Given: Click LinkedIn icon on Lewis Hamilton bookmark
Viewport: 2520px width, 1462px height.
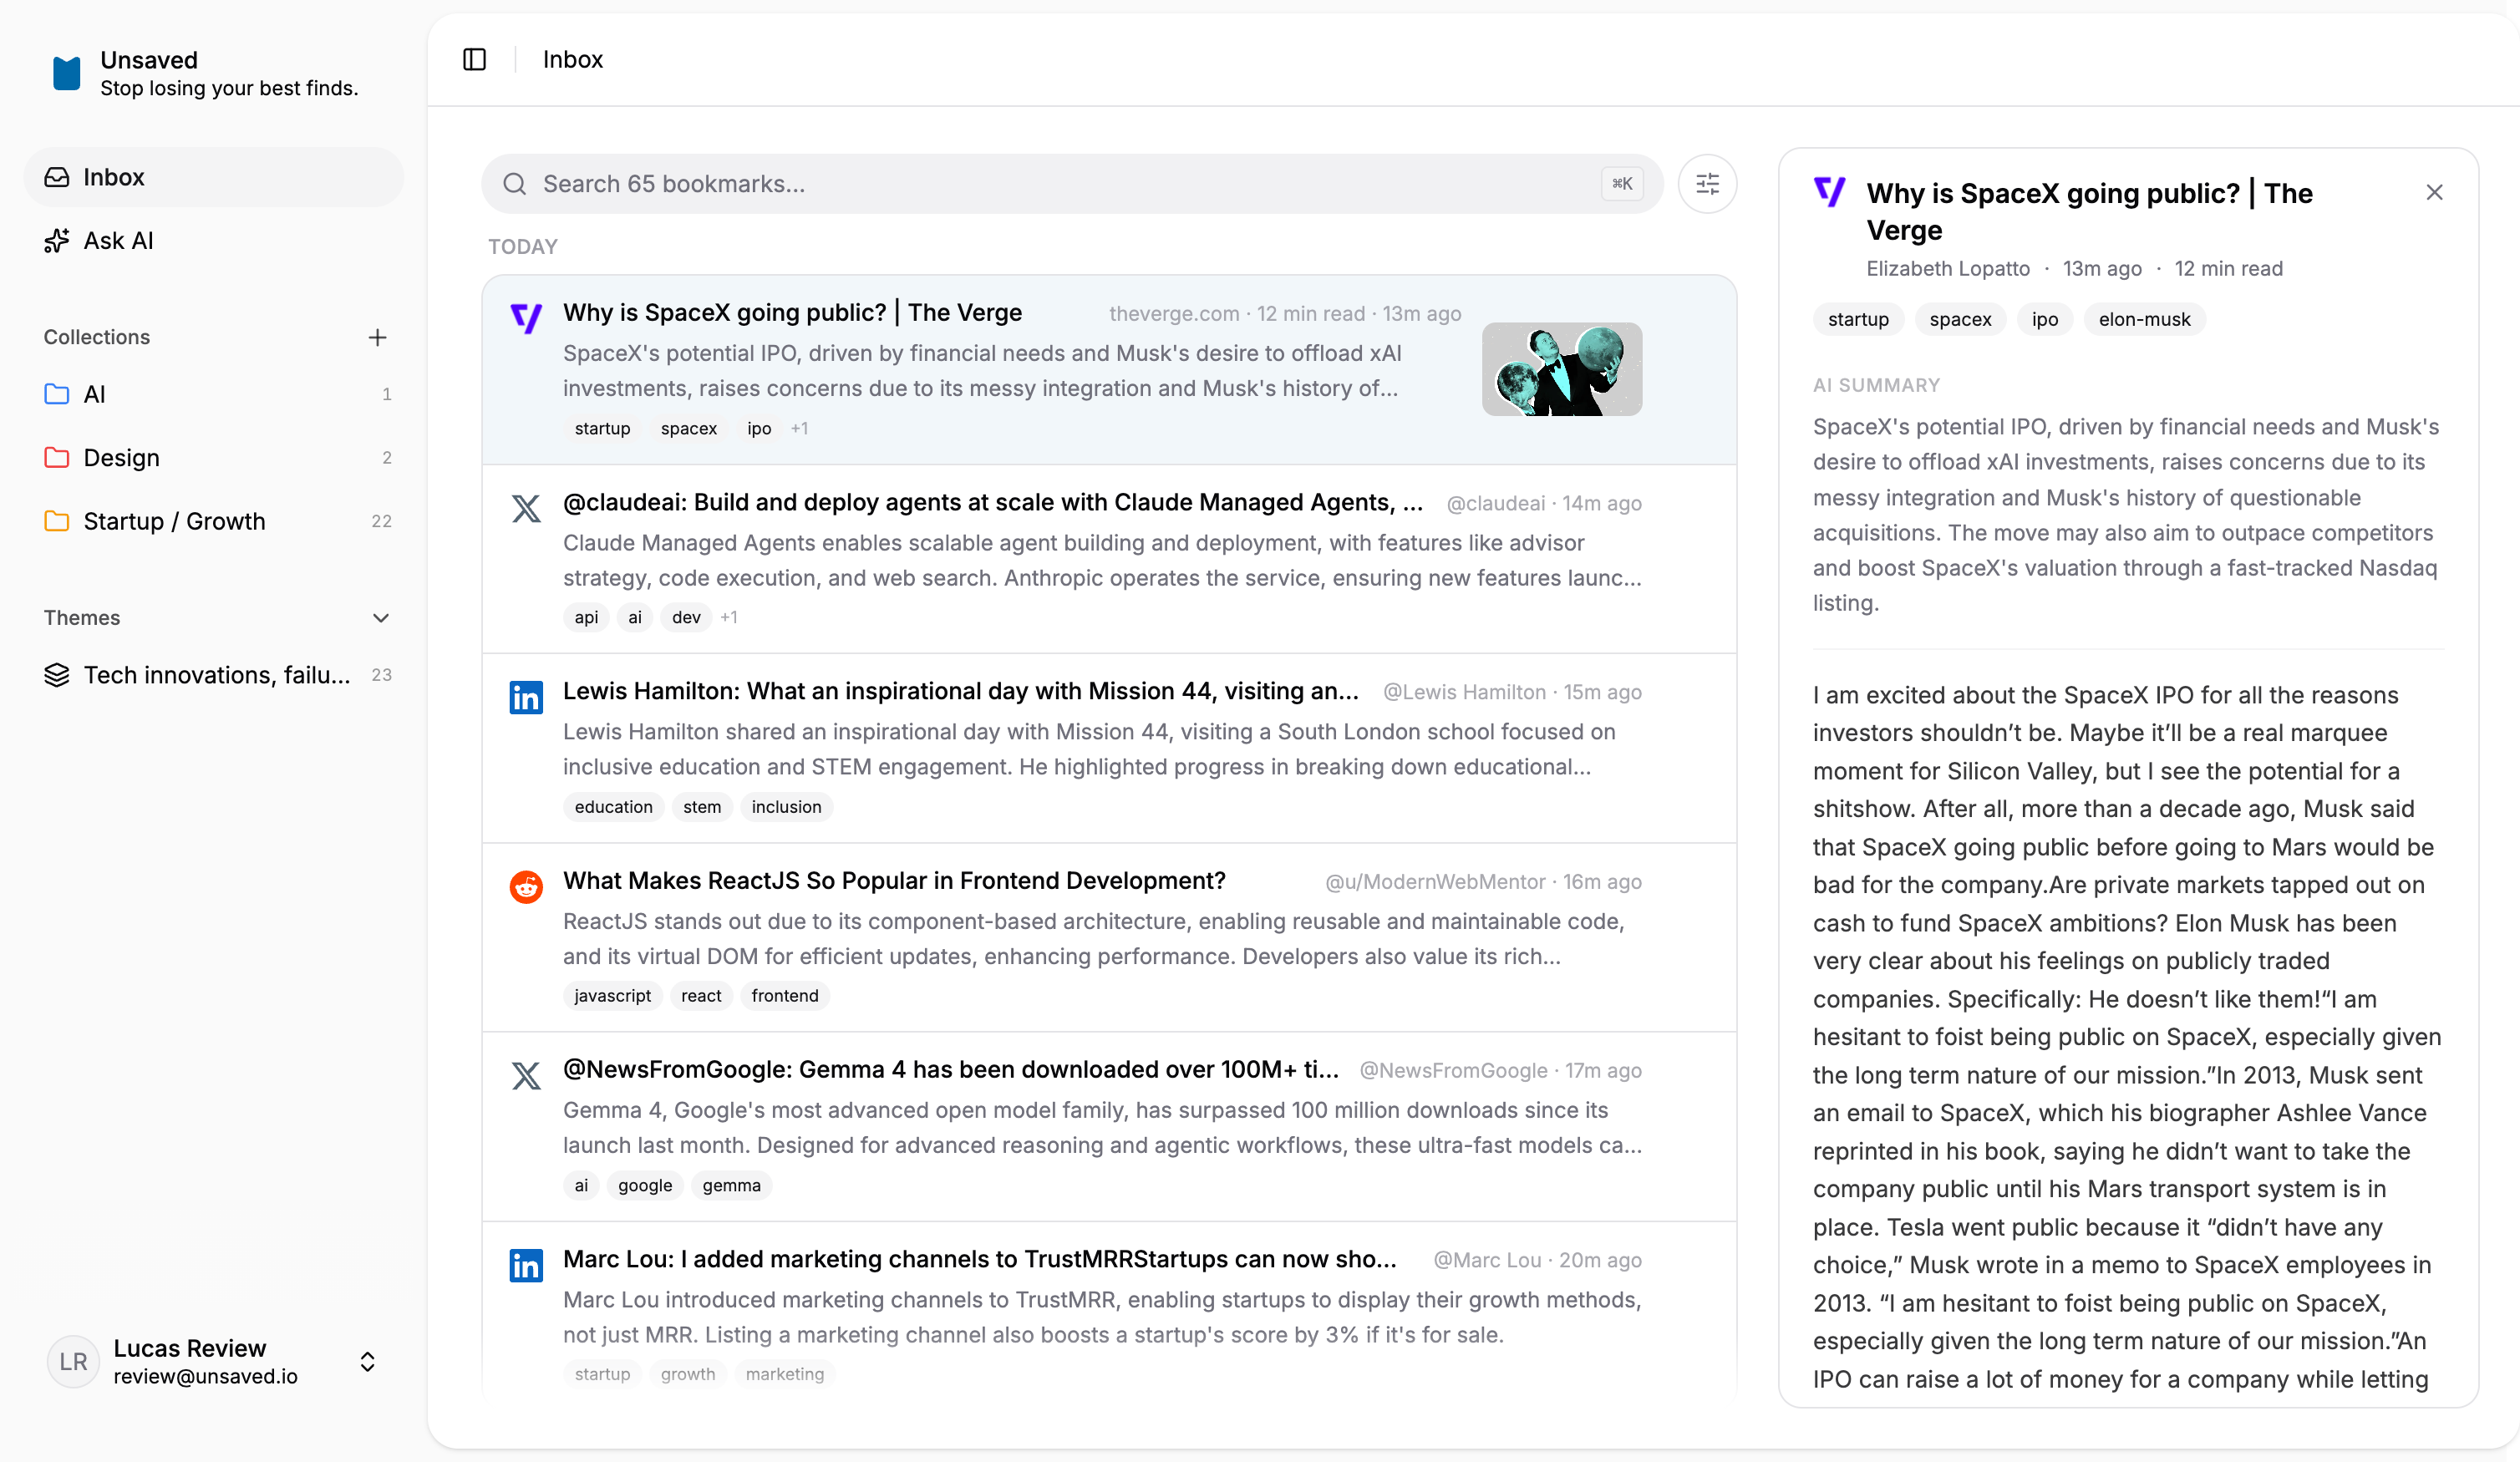Looking at the screenshot, I should tap(526, 697).
